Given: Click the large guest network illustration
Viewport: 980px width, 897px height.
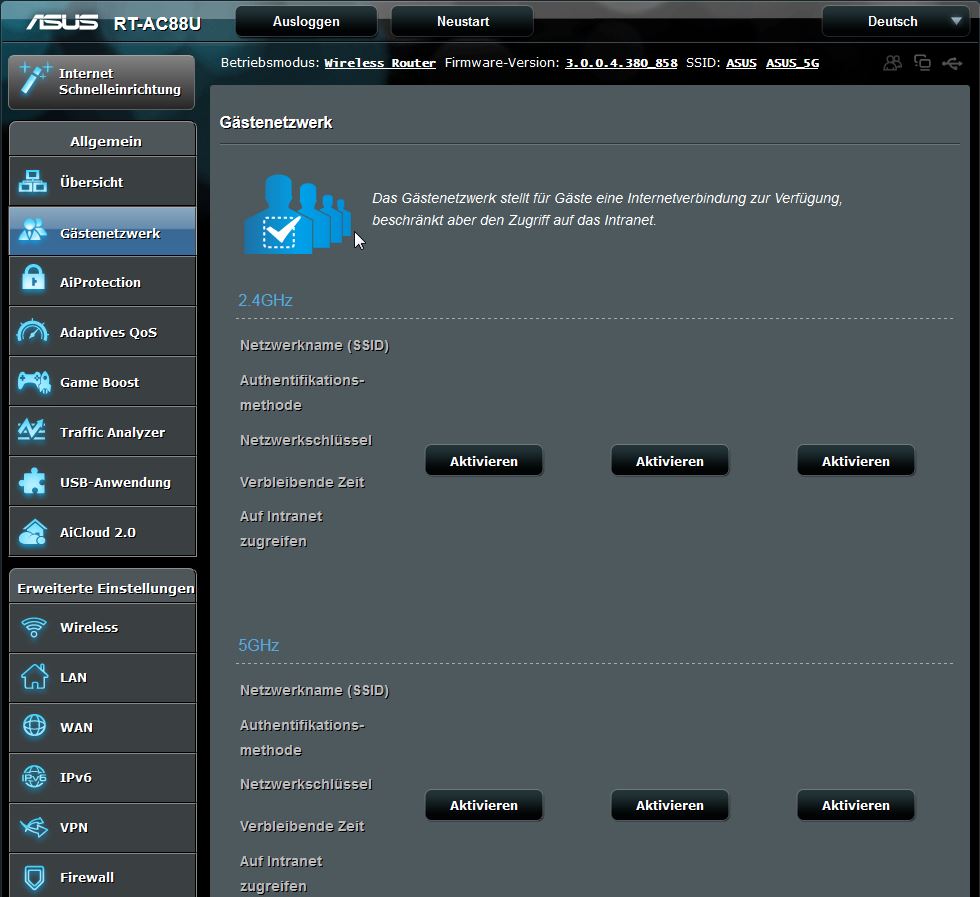Looking at the screenshot, I should click(x=297, y=214).
